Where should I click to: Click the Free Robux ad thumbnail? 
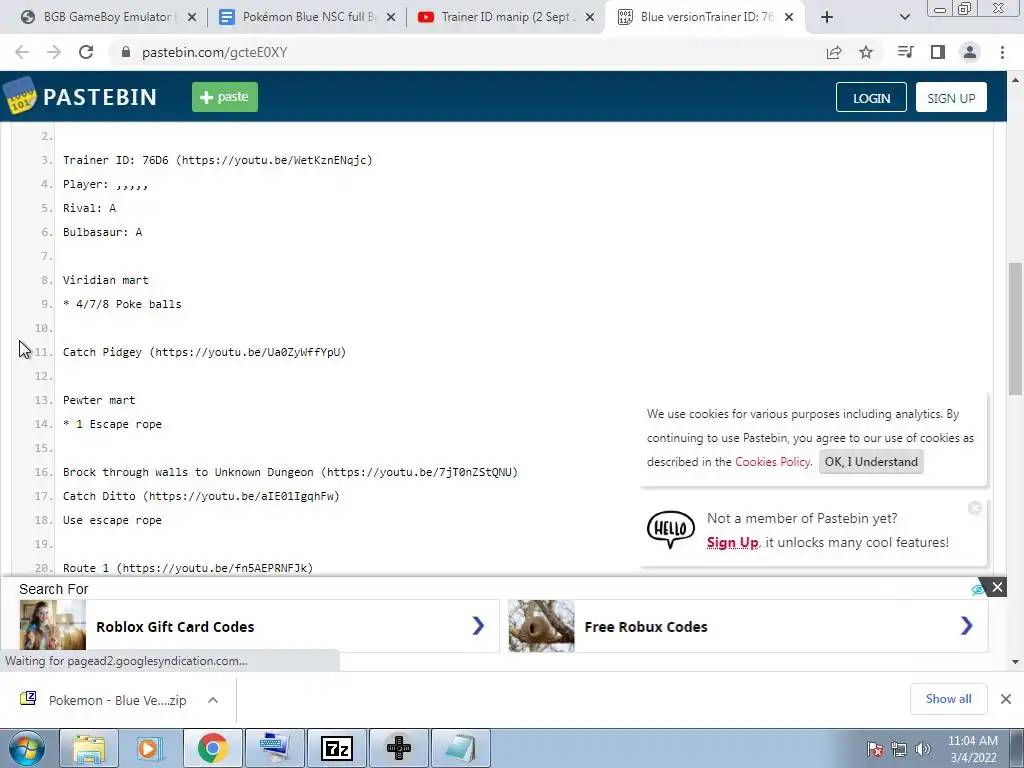click(541, 626)
